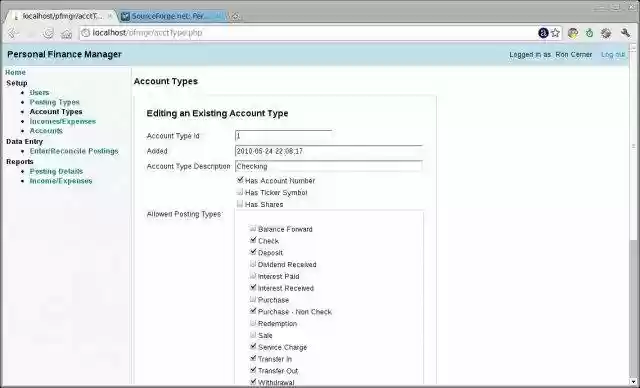Open Enter/Reconcile Postings

click(74, 151)
